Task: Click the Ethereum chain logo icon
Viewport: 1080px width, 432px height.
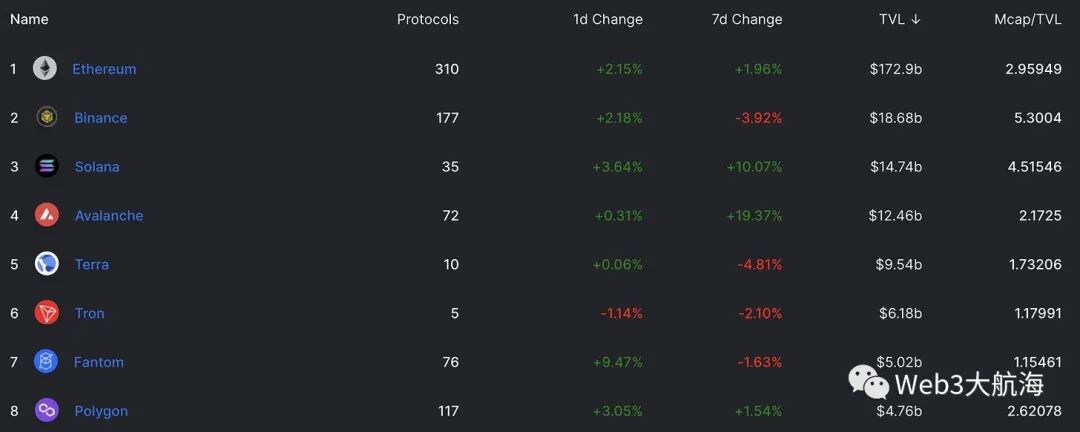Action: coord(45,68)
